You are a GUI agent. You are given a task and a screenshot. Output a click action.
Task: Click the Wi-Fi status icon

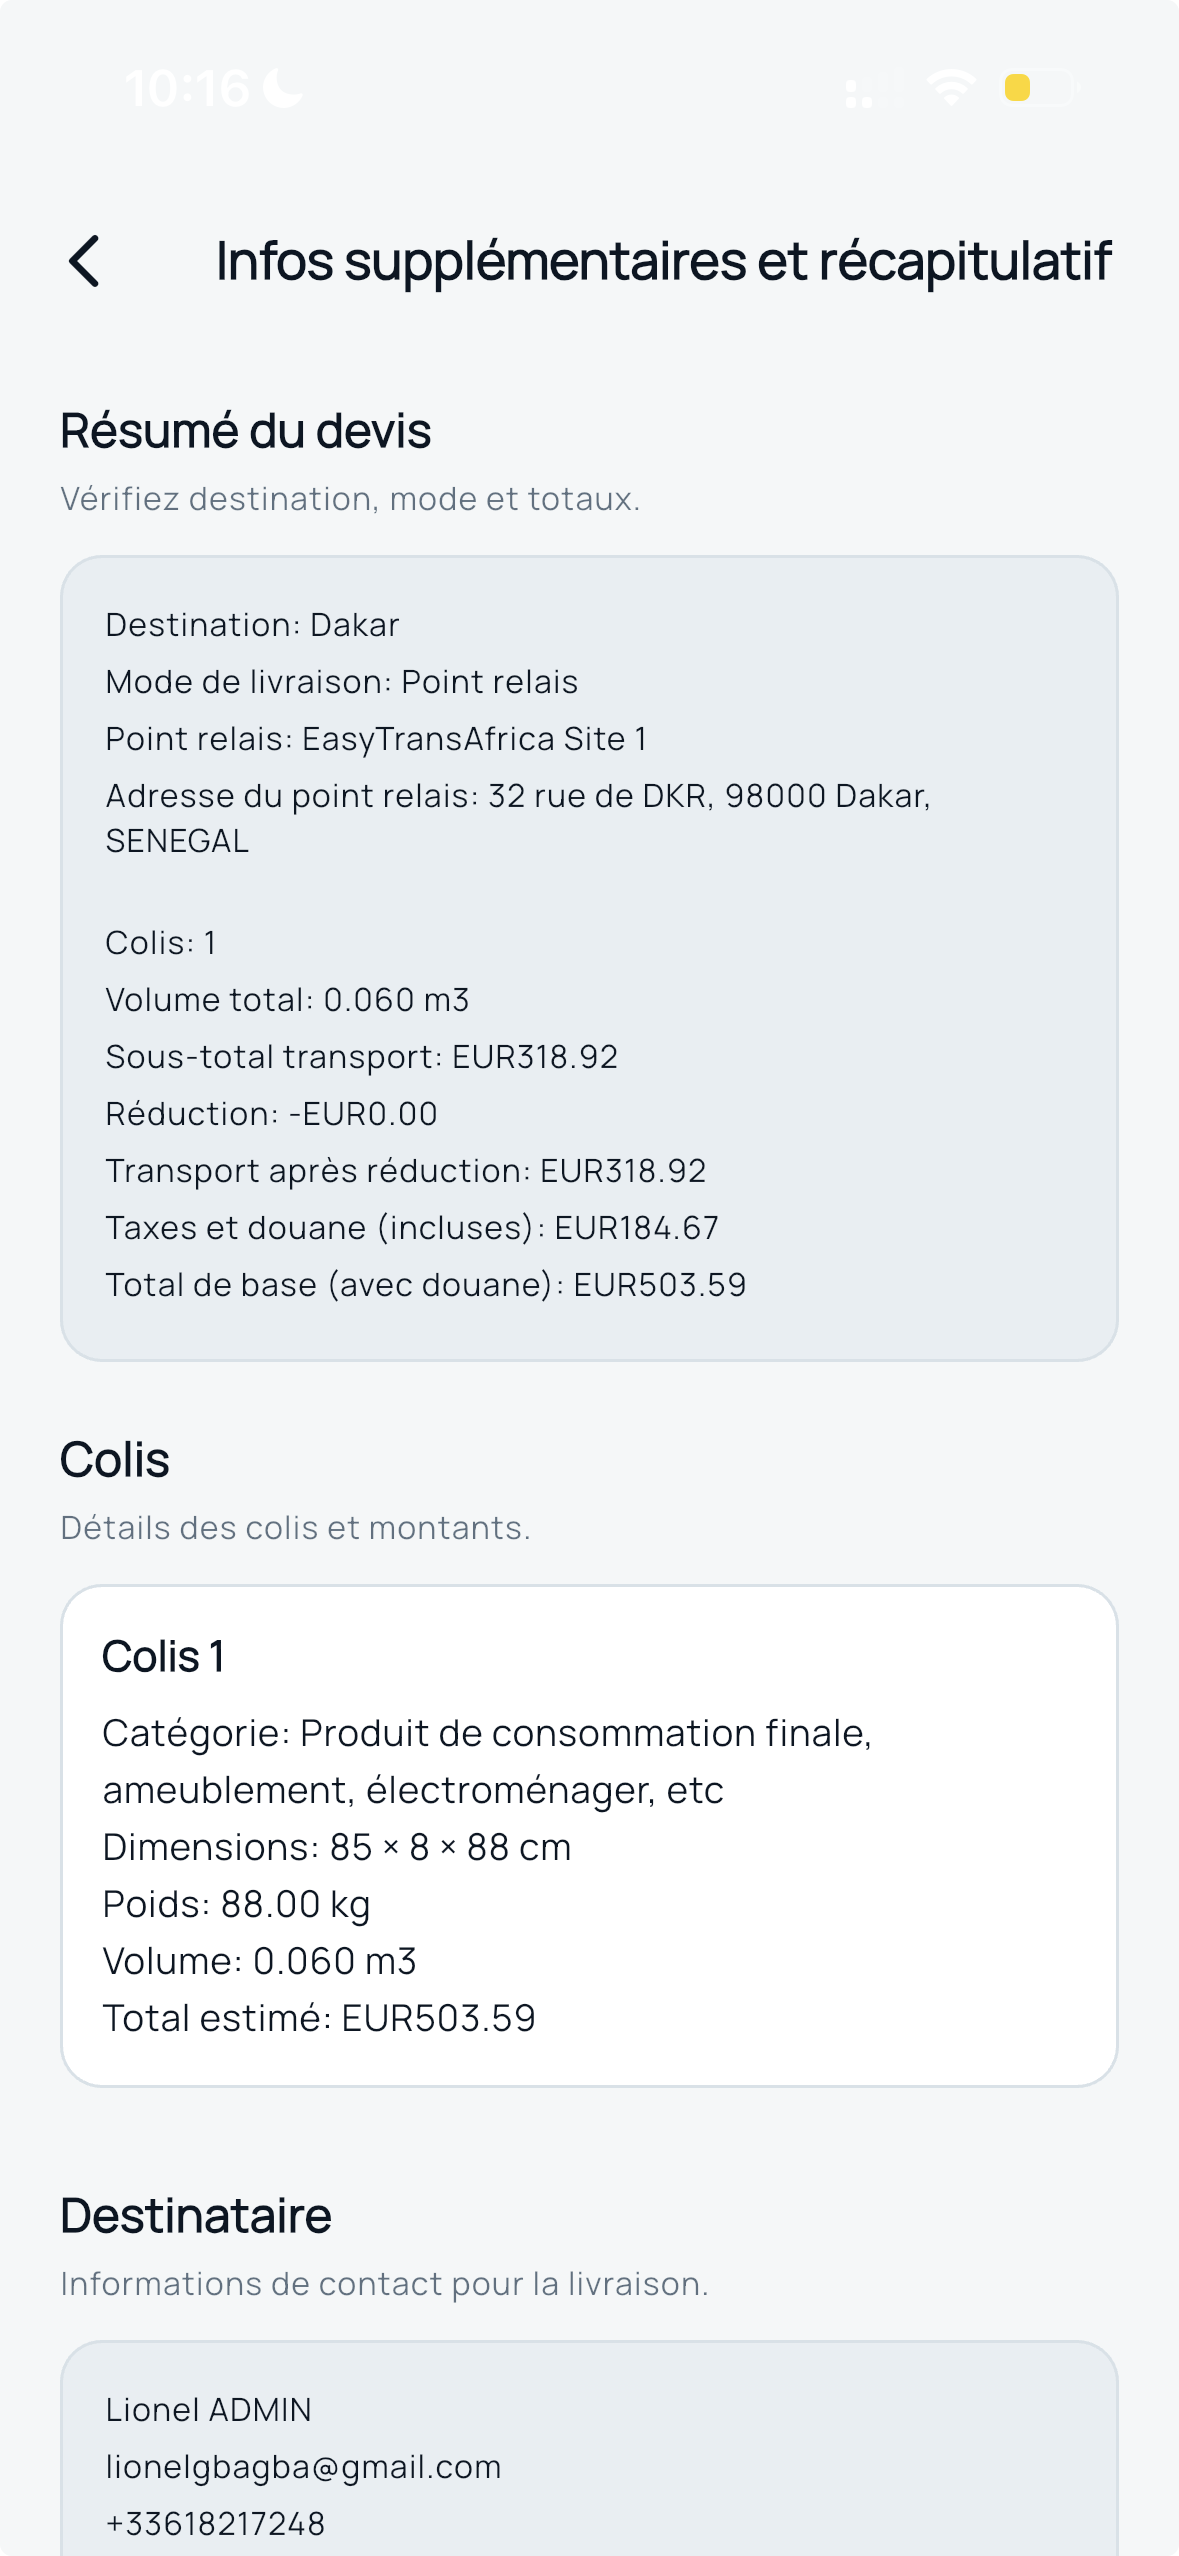coord(950,88)
